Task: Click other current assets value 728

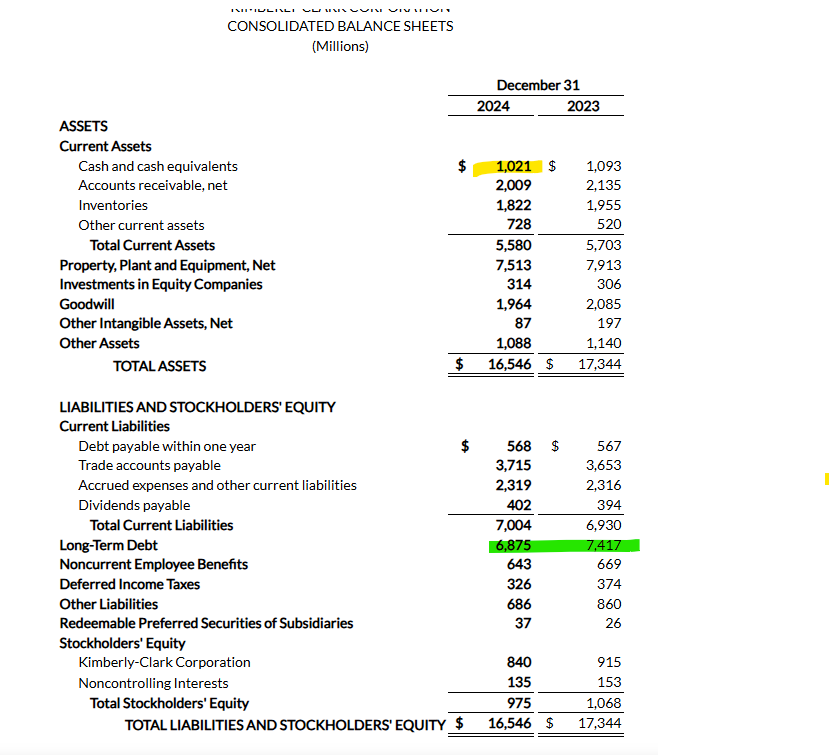Action: pos(519,224)
